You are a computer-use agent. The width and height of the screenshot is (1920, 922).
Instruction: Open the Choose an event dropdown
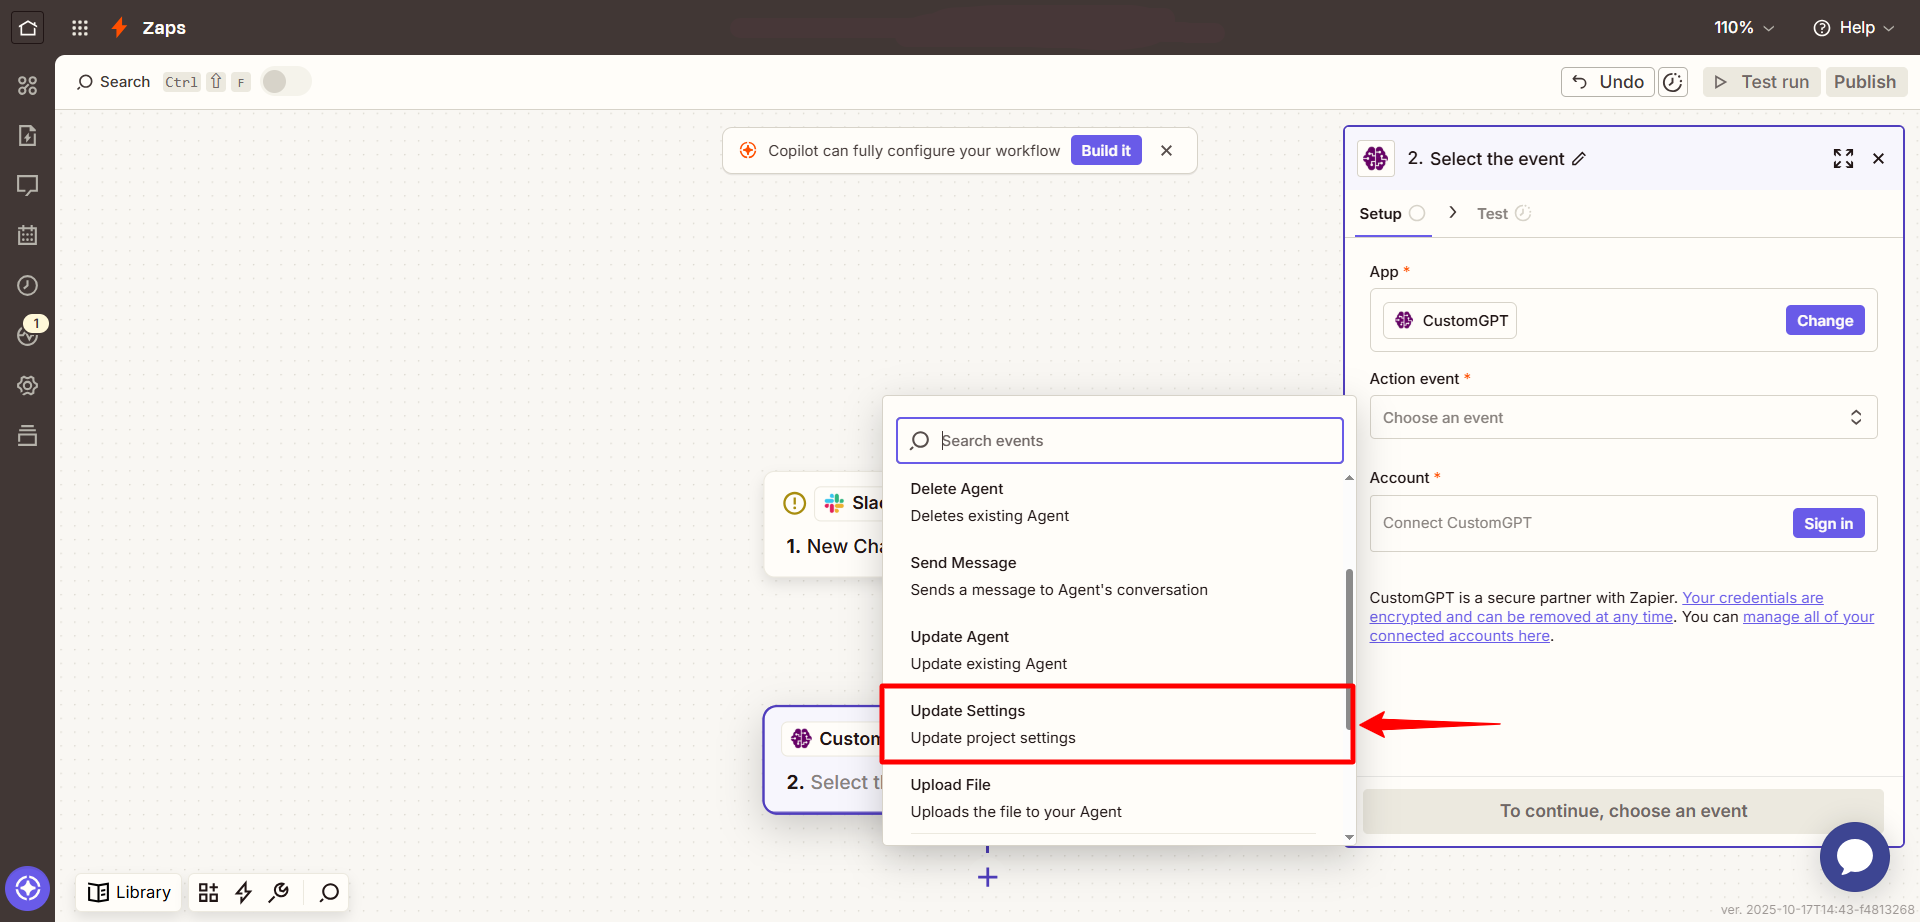1623,417
